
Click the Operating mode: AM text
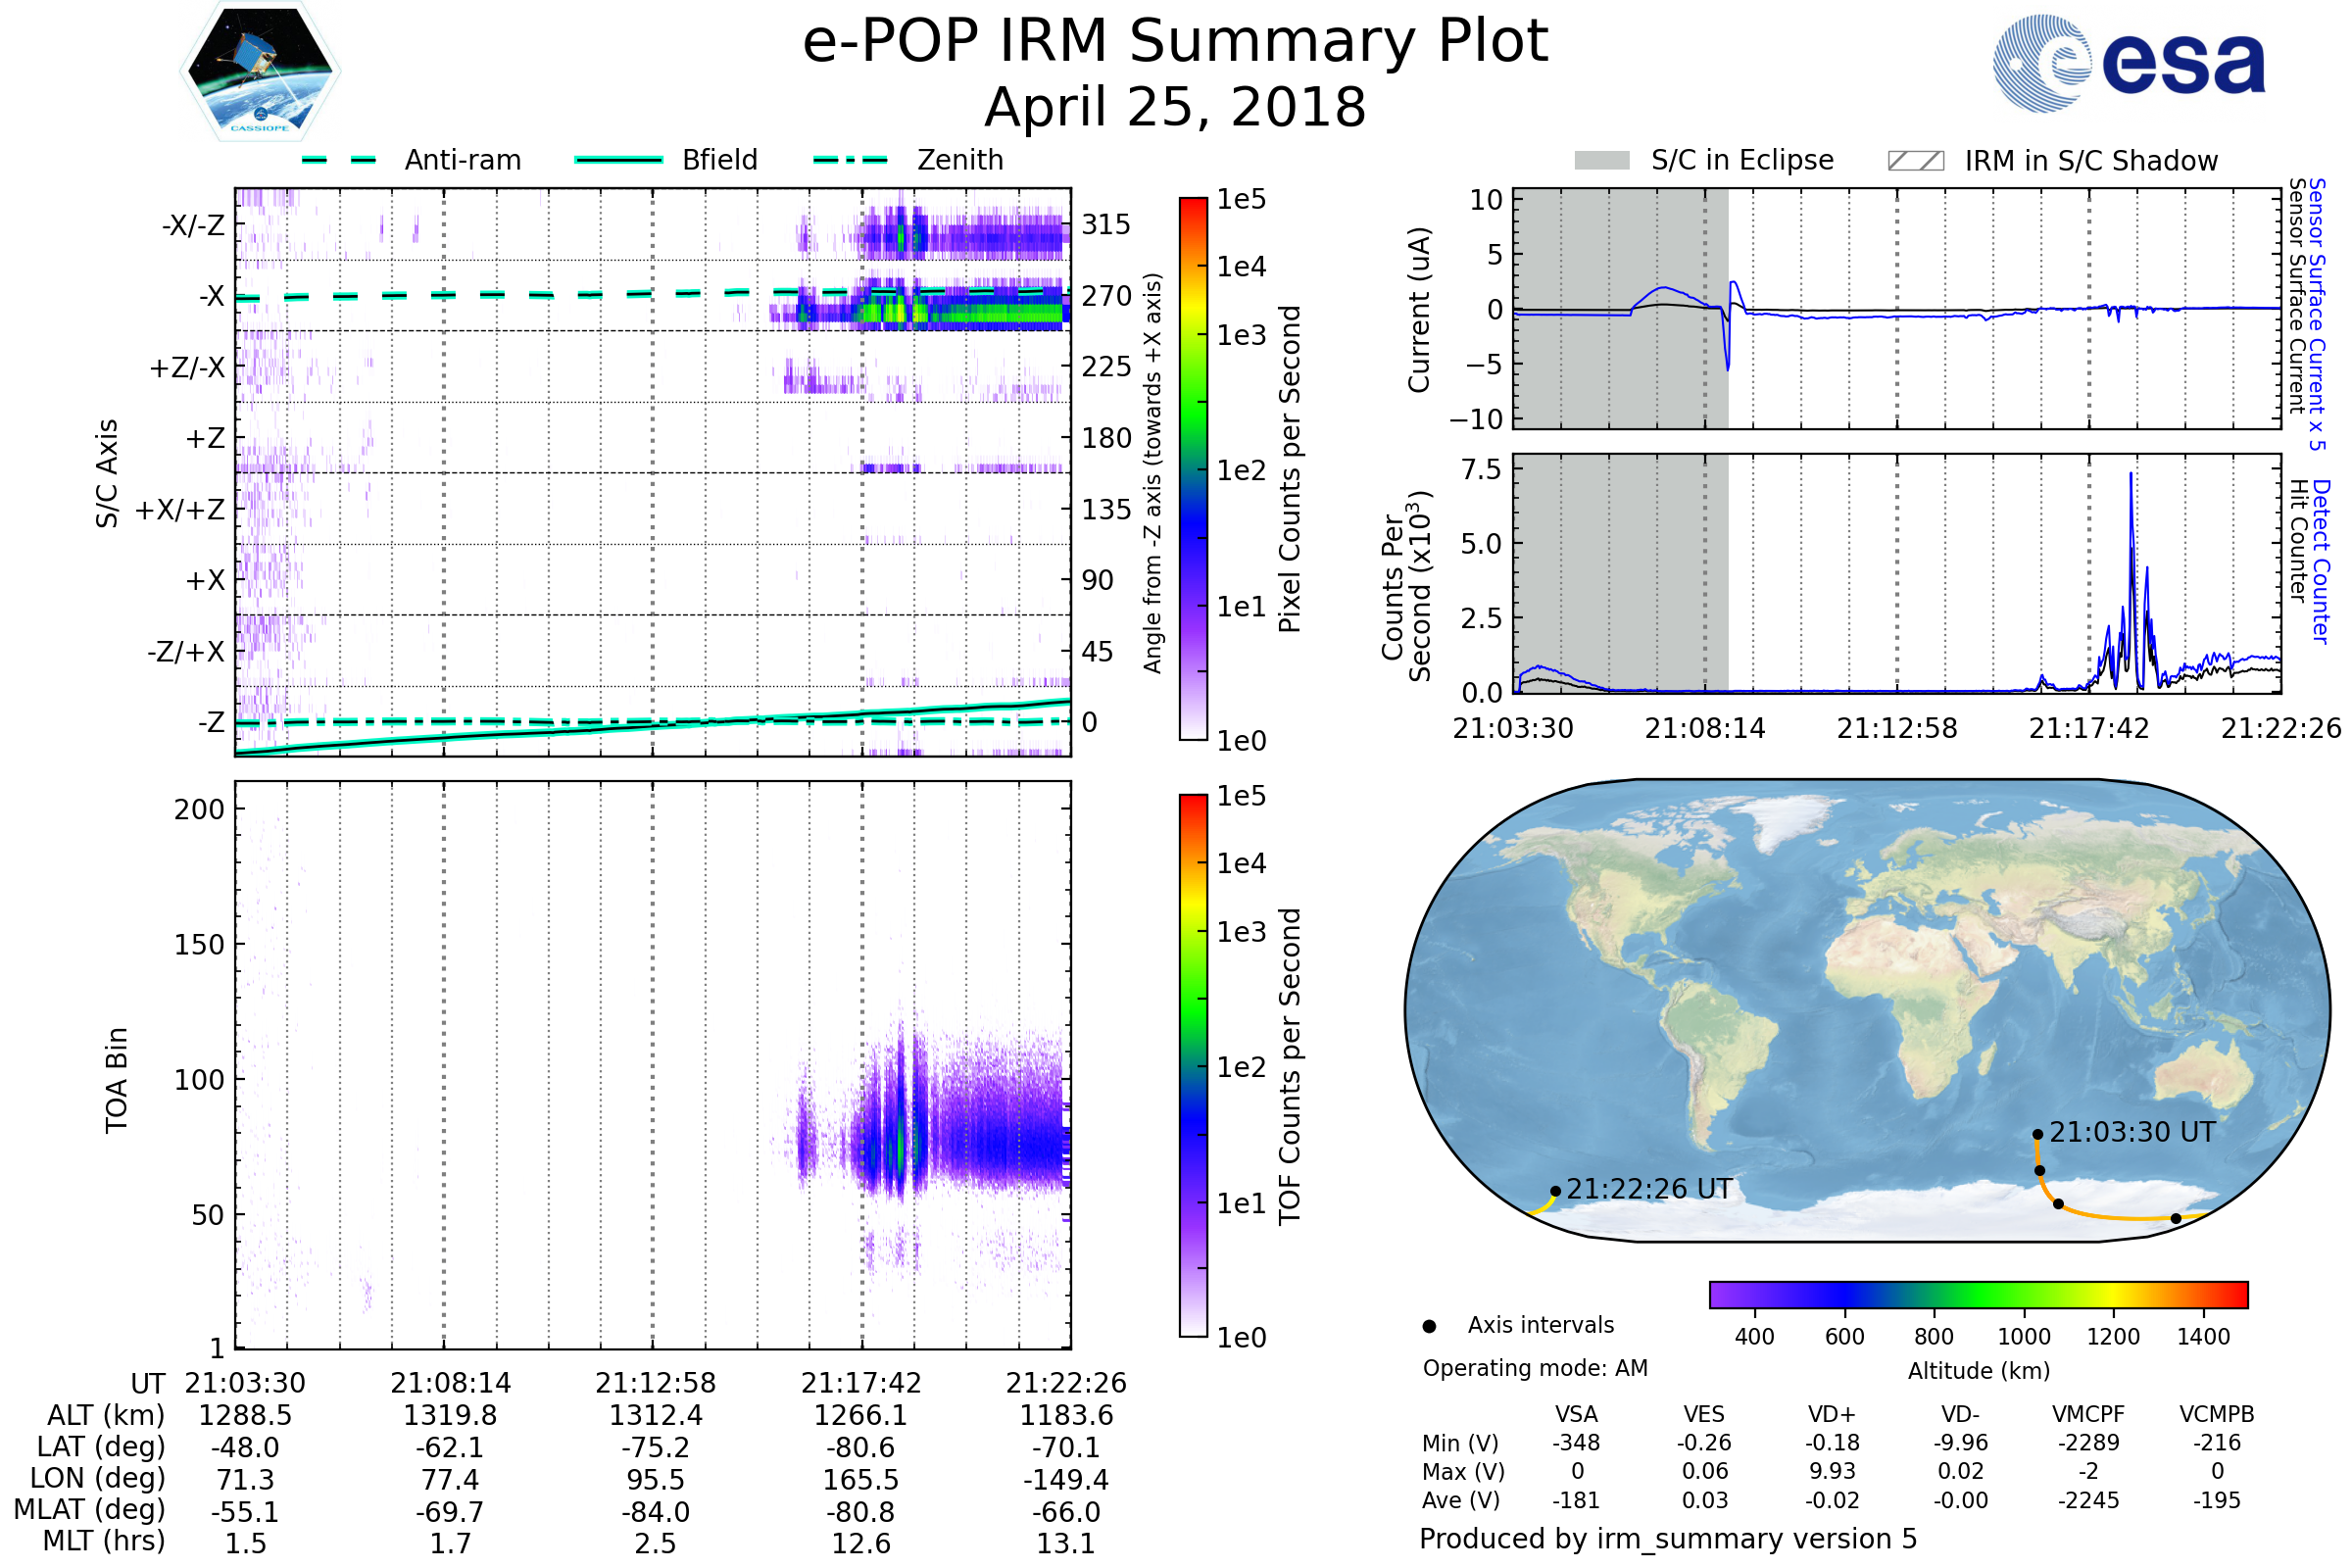click(x=1535, y=1368)
